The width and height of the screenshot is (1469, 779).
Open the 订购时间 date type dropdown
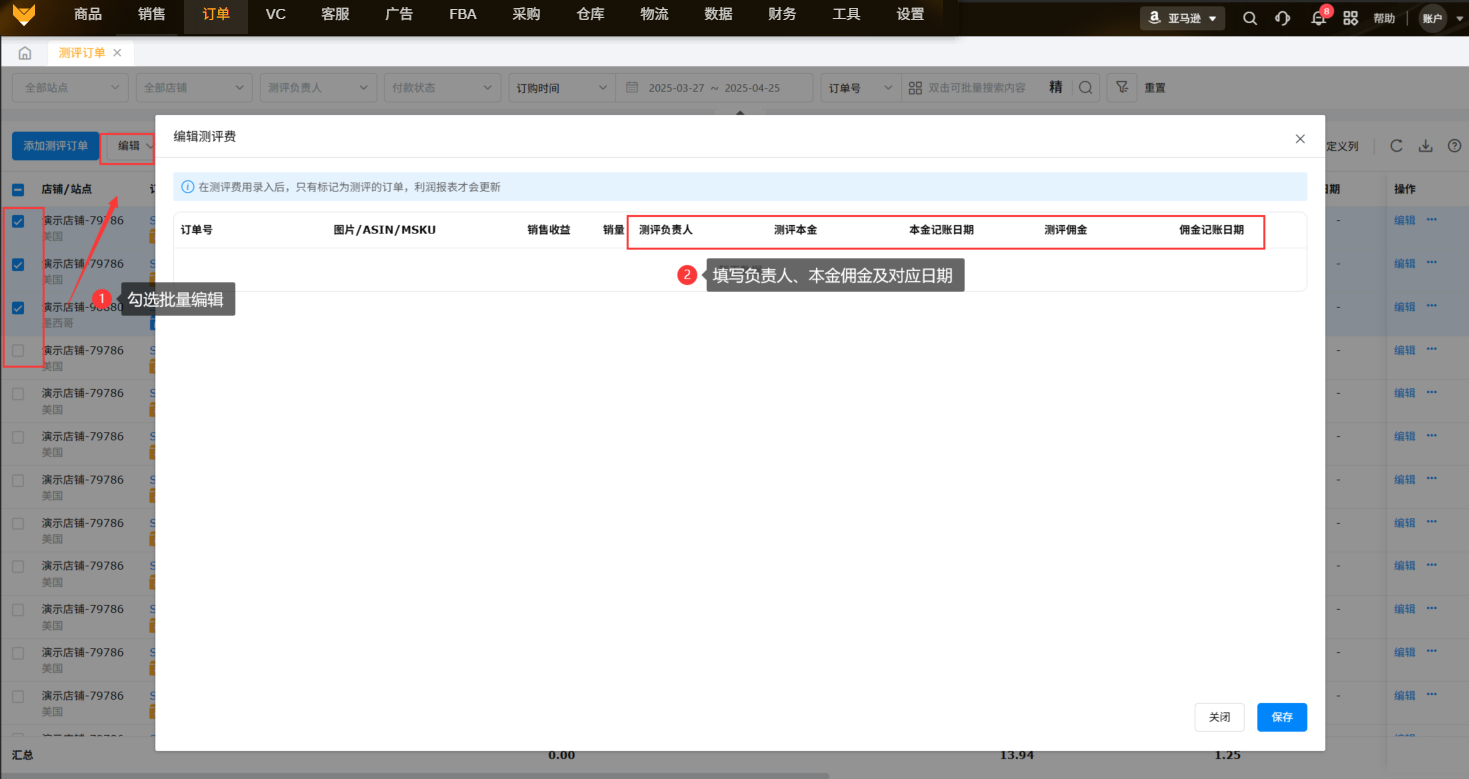[562, 88]
